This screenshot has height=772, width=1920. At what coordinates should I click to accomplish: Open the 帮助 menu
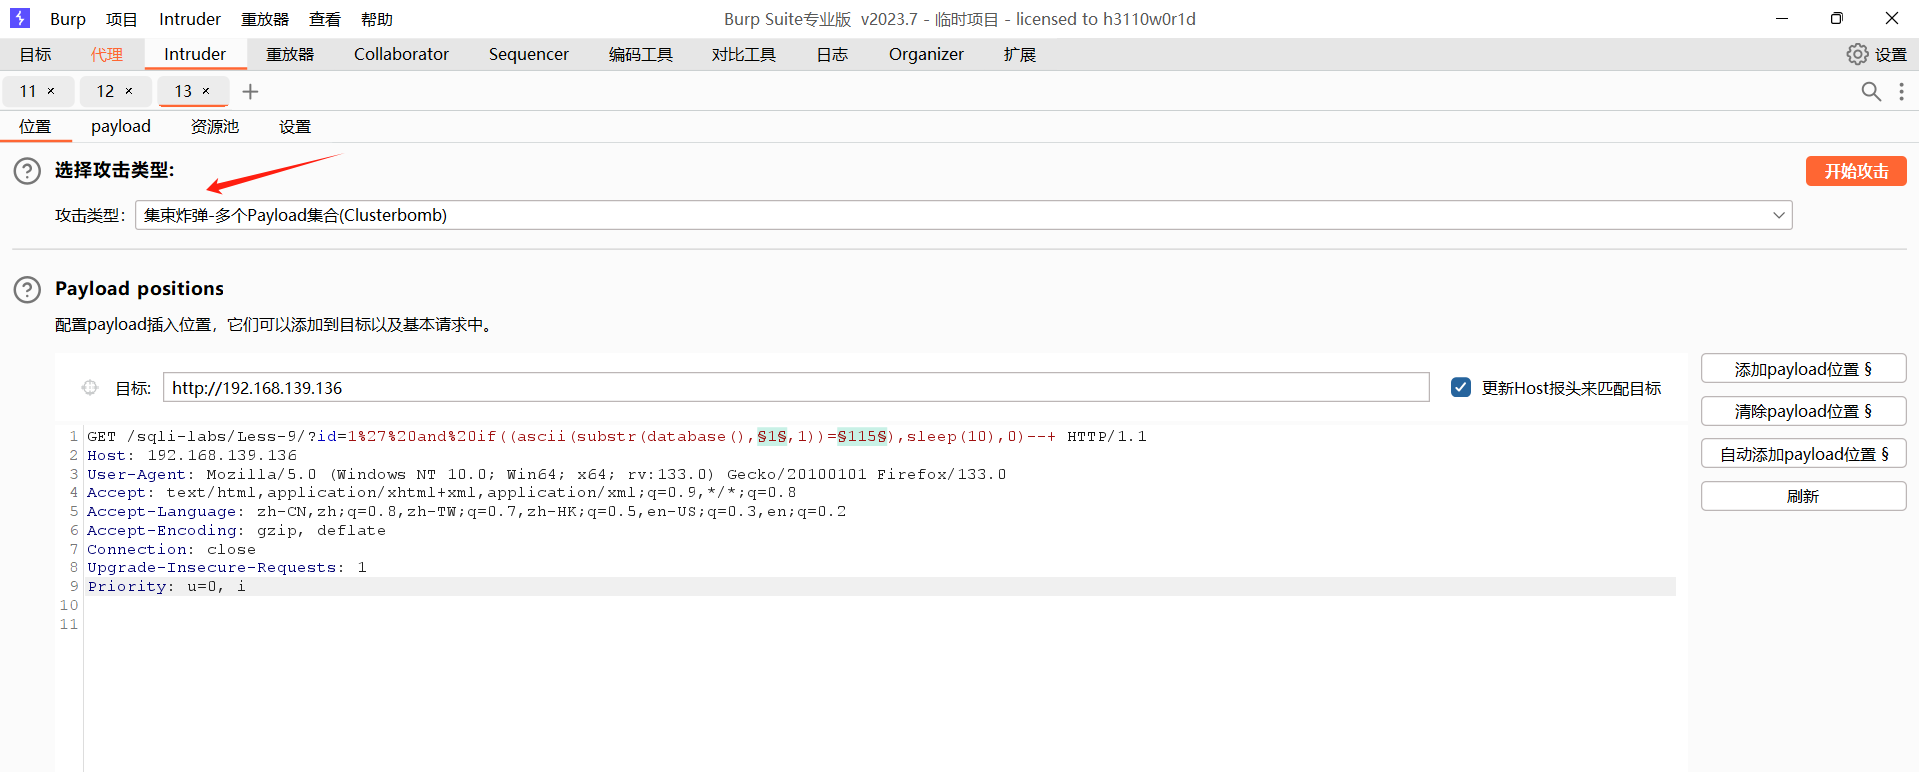377,19
